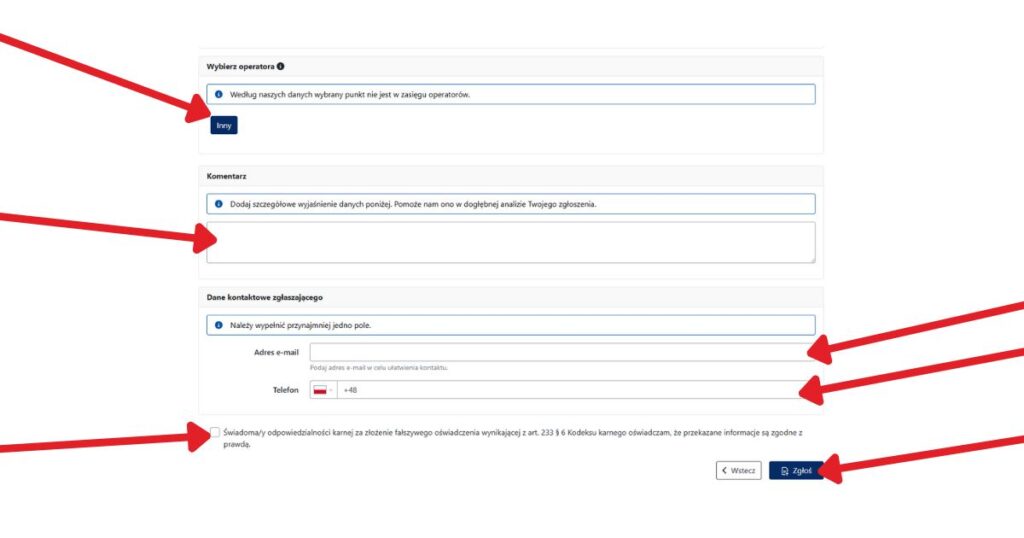
Task: Submit the form with Zgłoś
Action: pyautogui.click(x=797, y=471)
